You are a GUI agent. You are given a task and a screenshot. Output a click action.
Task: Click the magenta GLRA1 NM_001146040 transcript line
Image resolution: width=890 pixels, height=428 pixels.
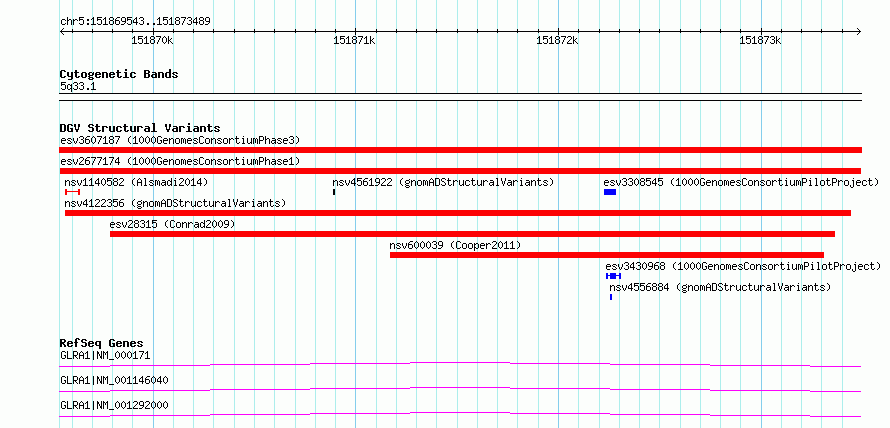click(x=460, y=389)
